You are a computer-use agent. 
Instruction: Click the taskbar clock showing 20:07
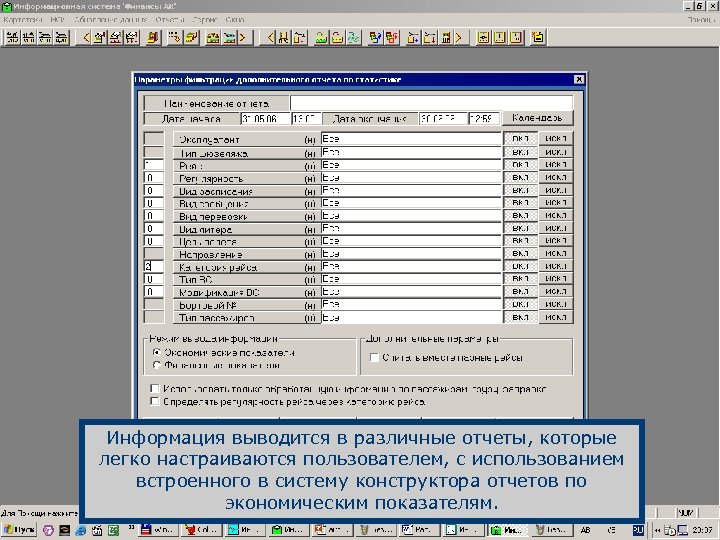coord(702,530)
